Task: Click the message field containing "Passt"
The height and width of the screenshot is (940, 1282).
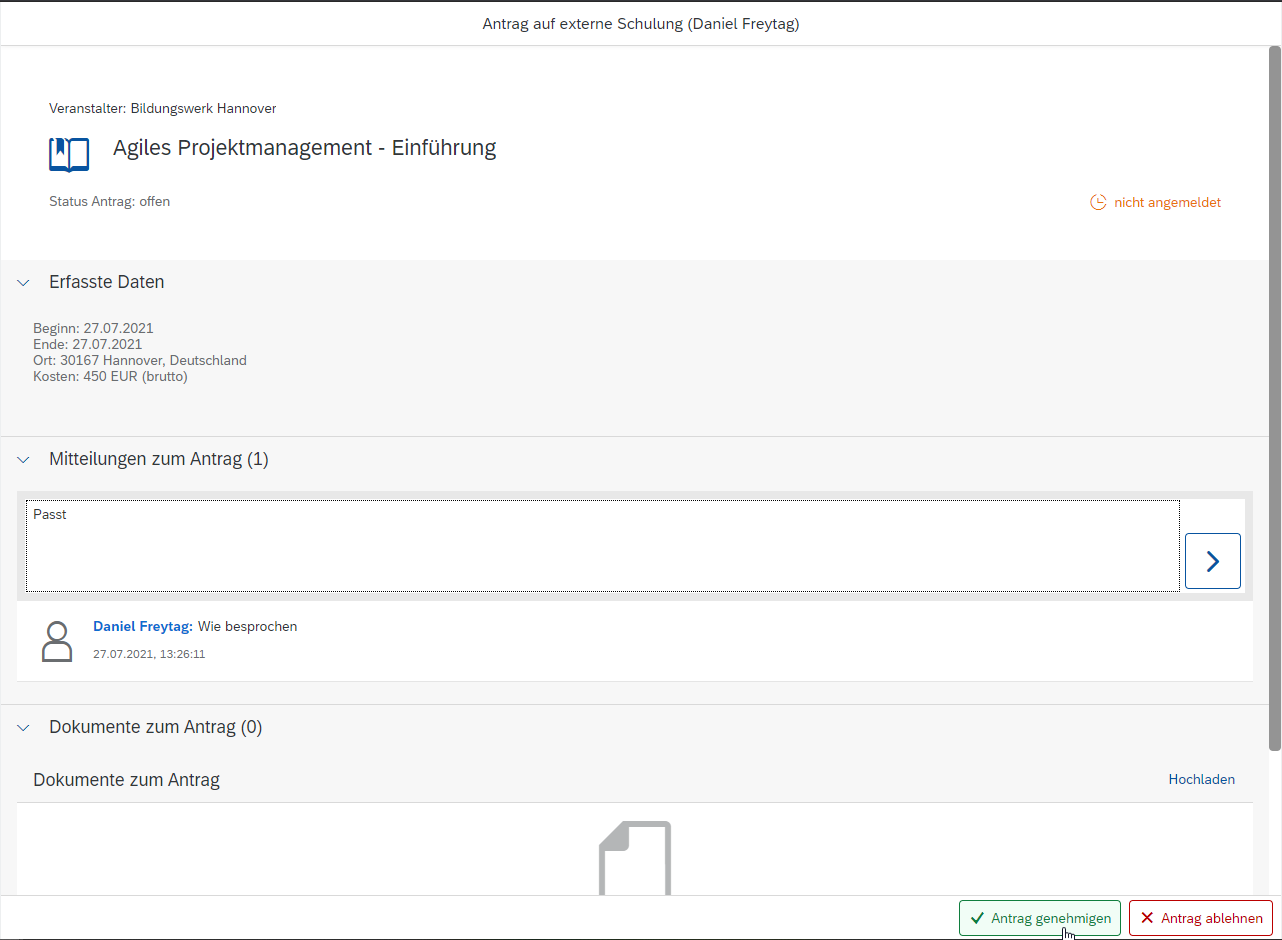Action: pyautogui.click(x=600, y=545)
